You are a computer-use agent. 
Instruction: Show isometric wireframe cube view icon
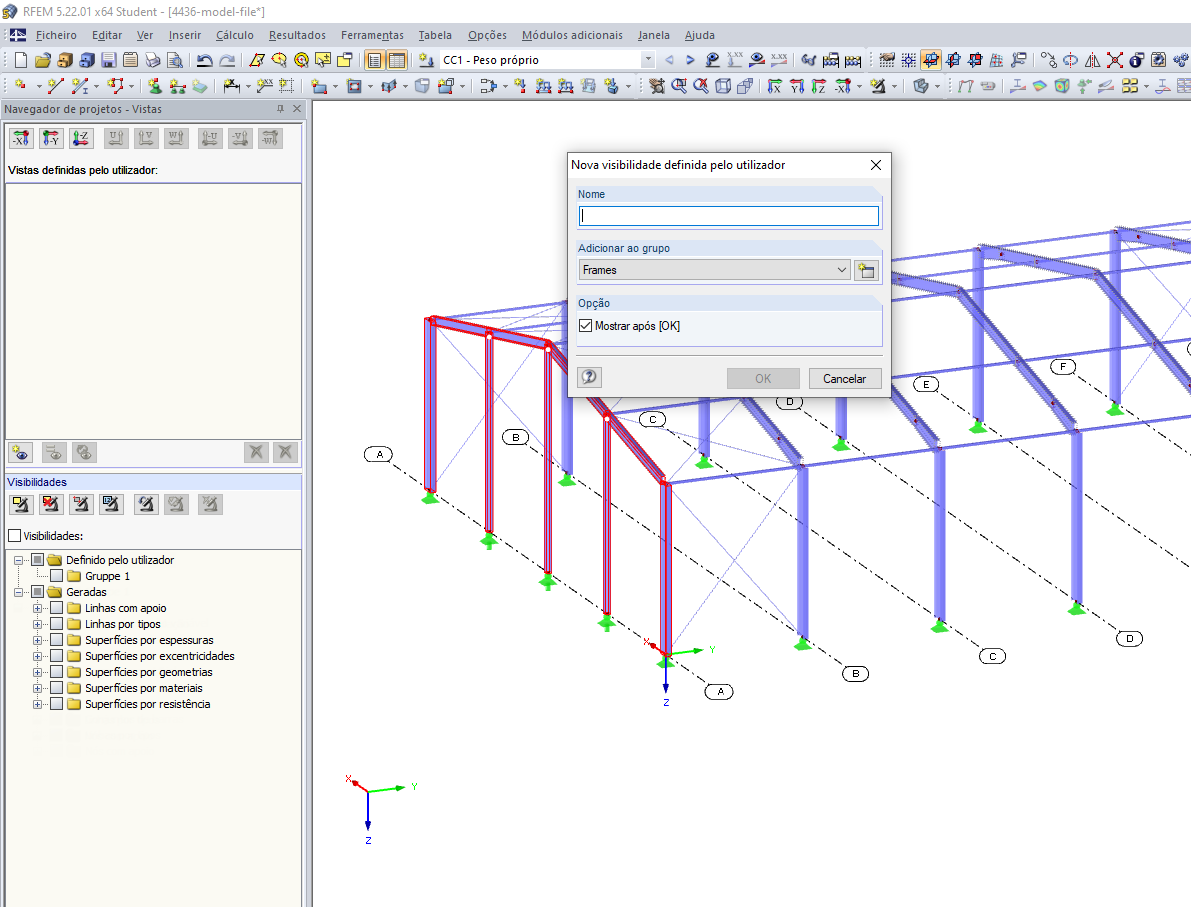[723, 86]
